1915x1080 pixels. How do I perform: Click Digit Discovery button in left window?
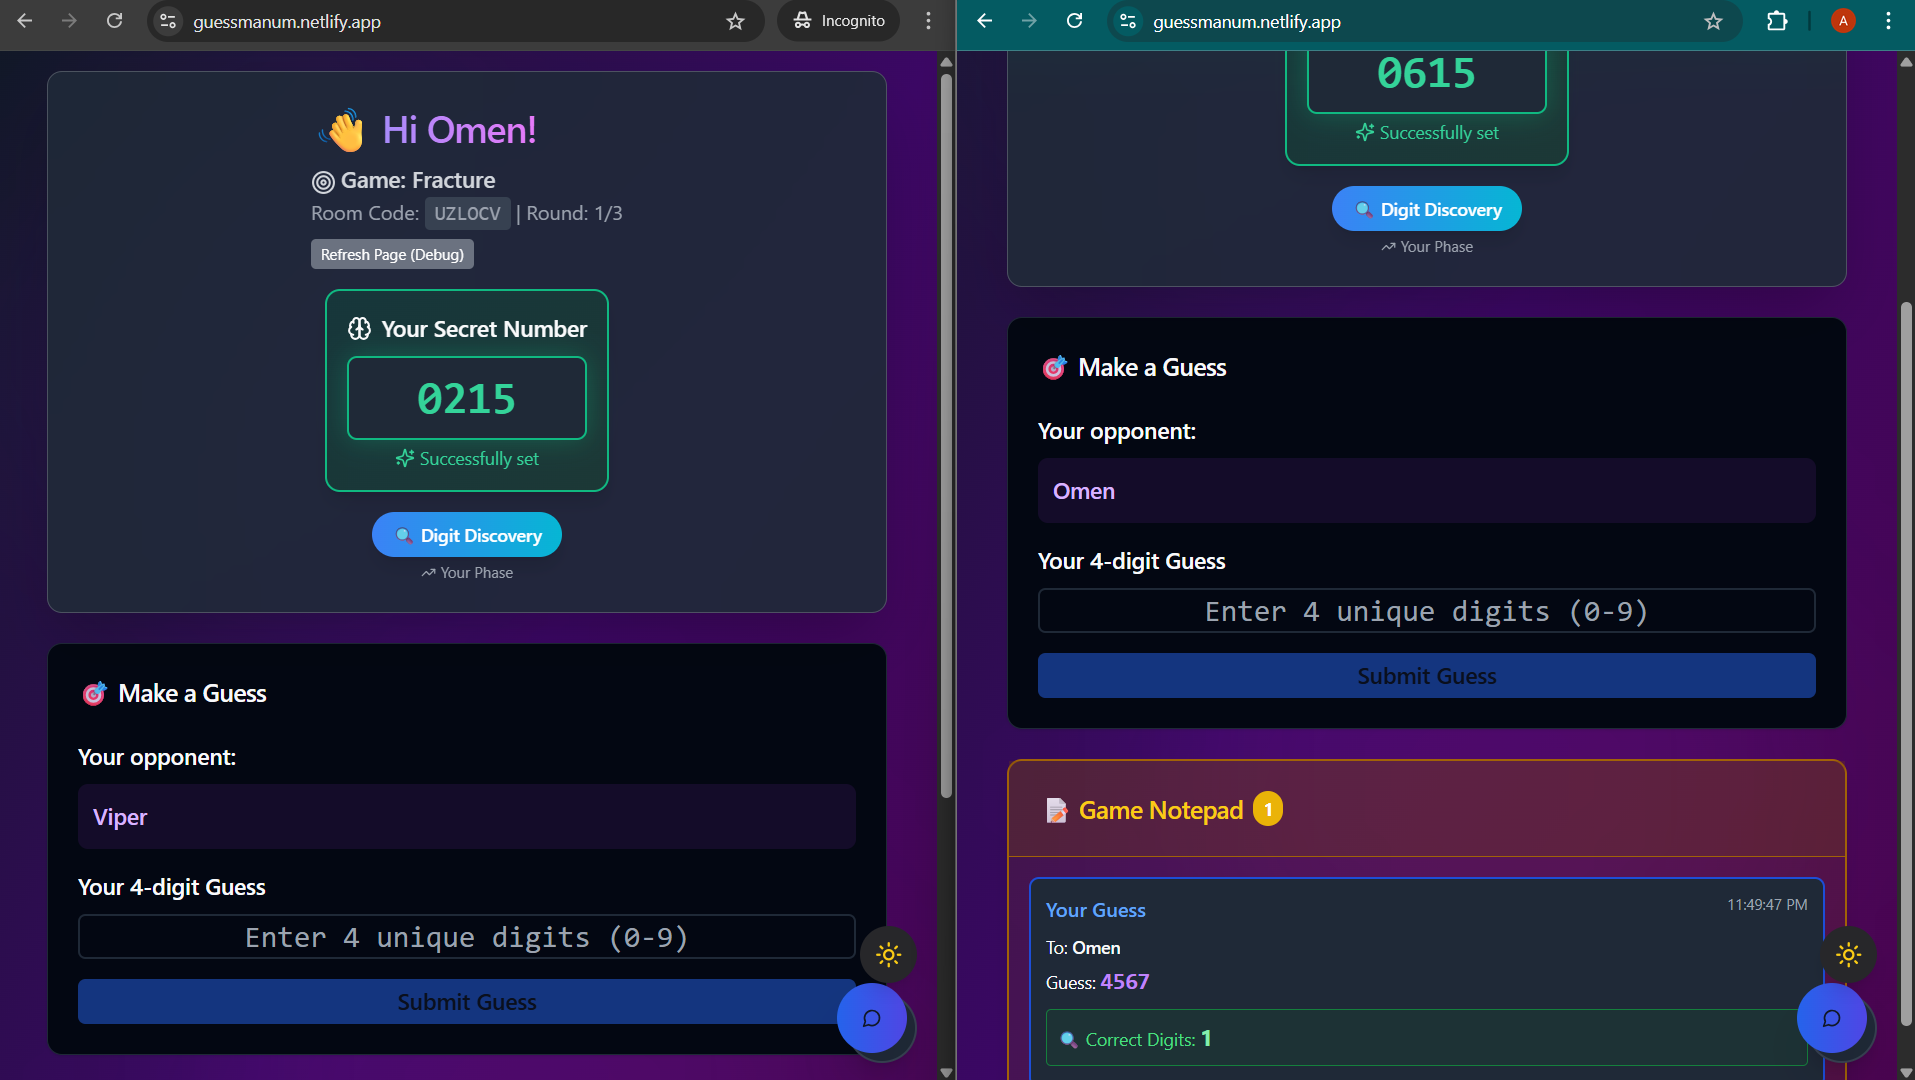(x=467, y=535)
